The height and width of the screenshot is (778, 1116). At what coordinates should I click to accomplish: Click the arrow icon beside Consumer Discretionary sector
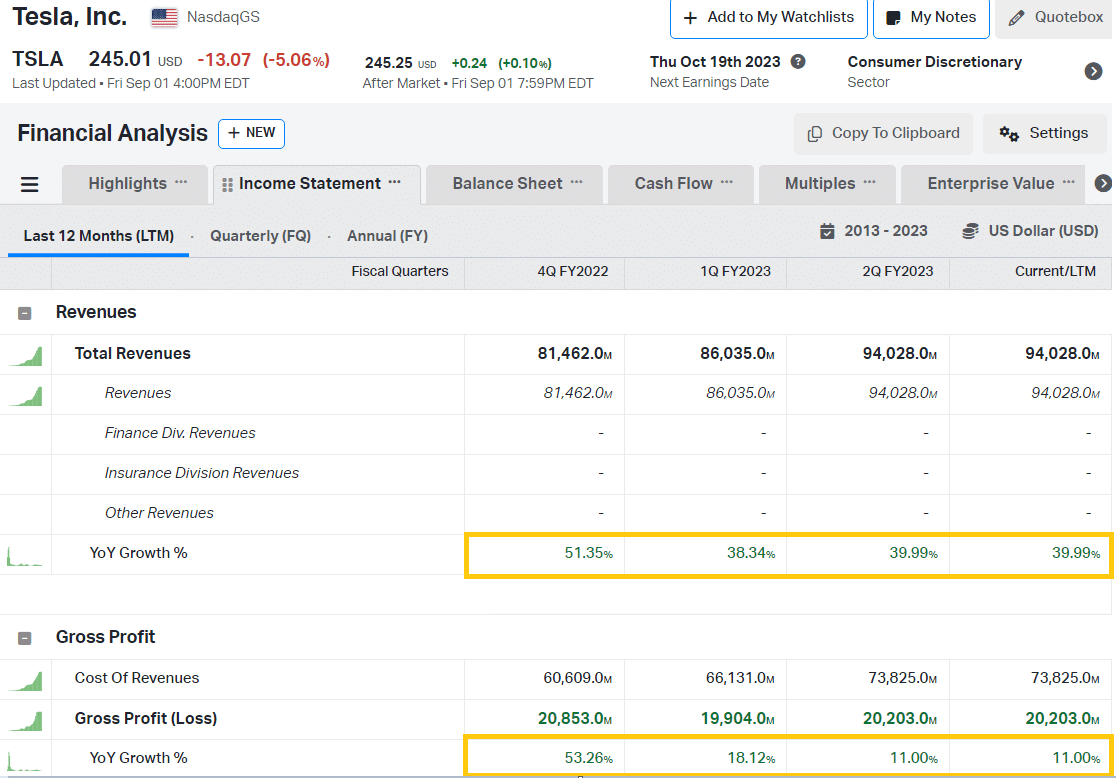tap(1093, 71)
